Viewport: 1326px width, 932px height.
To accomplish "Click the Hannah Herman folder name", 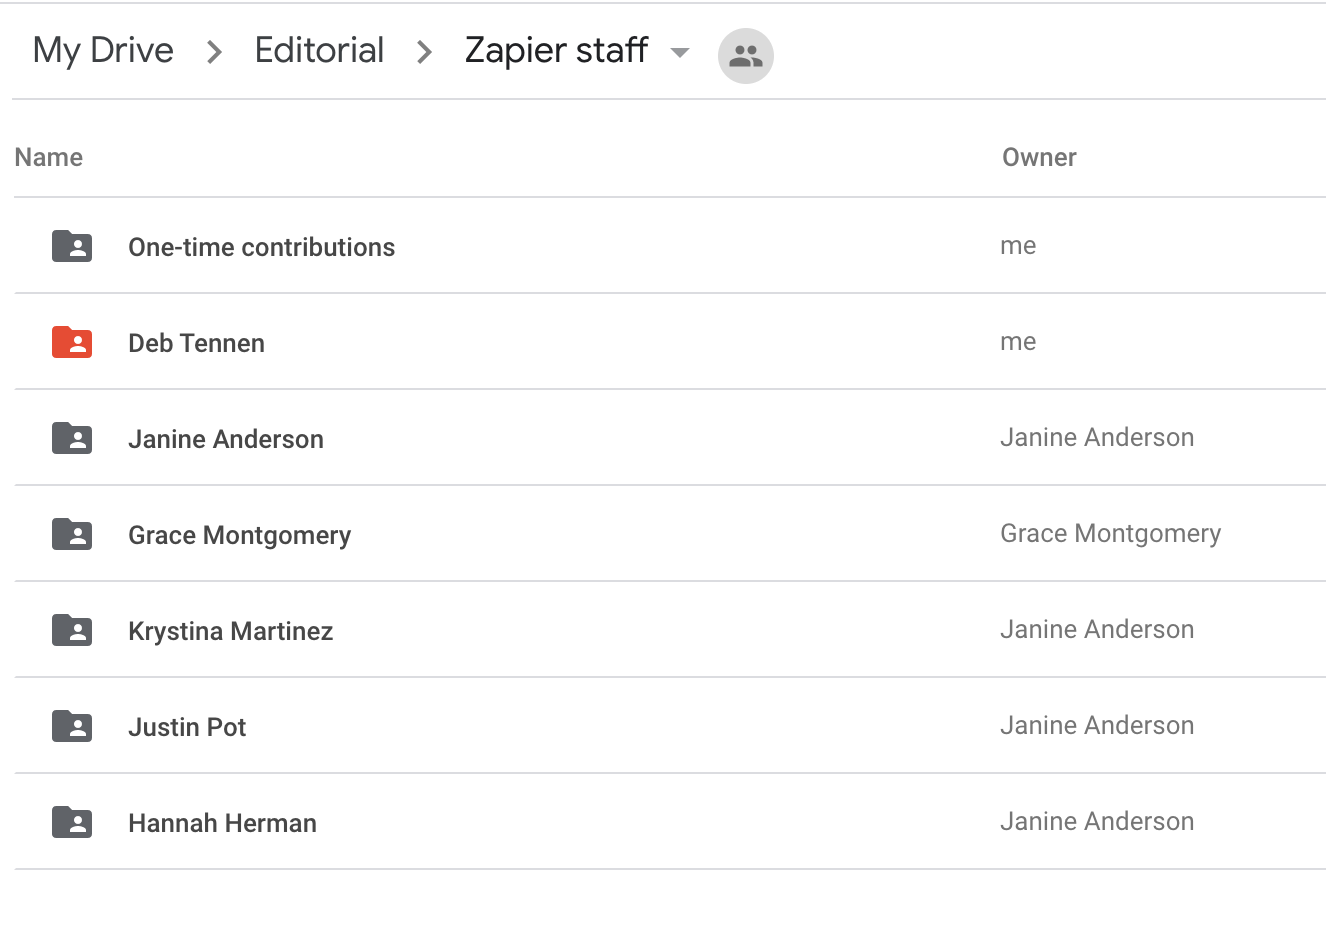I will click(x=223, y=823).
